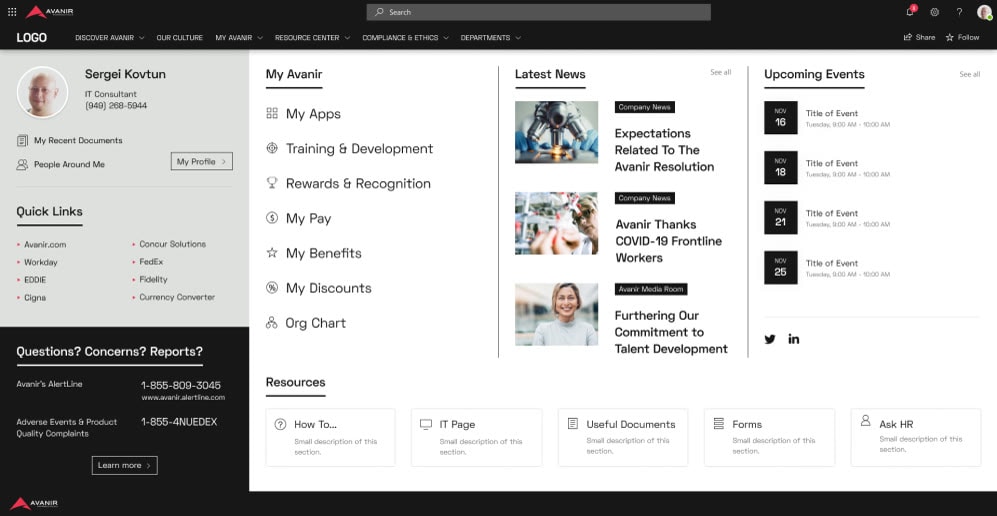This screenshot has height=516, width=997.
Task: Open the lab worker news thumbnail
Action: [x=556, y=224]
